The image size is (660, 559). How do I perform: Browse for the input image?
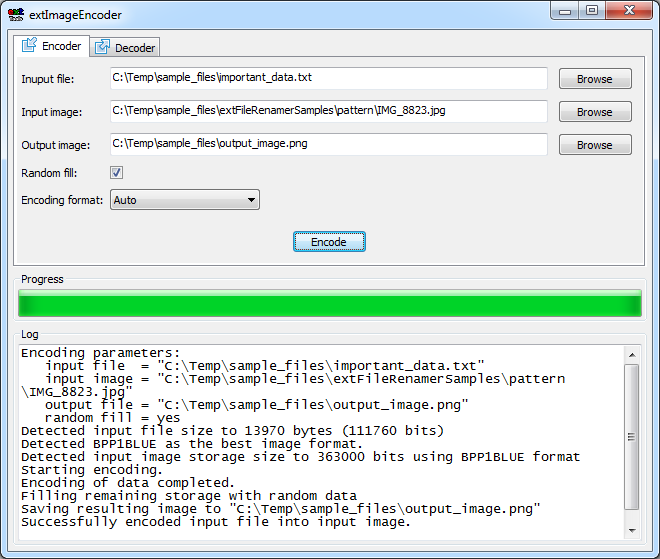pos(594,112)
